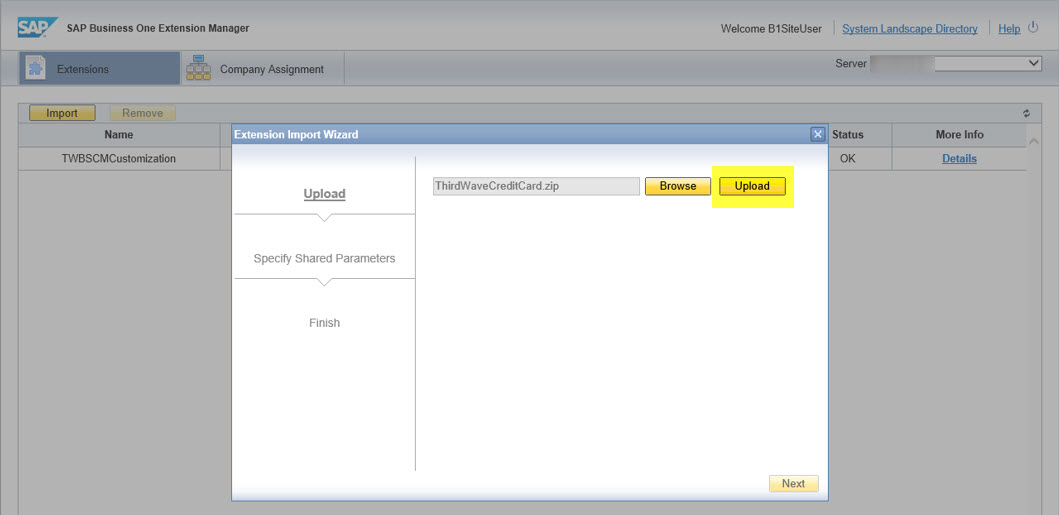The height and width of the screenshot is (515, 1059).
Task: Click the OK status cell
Action: pyautogui.click(x=848, y=159)
